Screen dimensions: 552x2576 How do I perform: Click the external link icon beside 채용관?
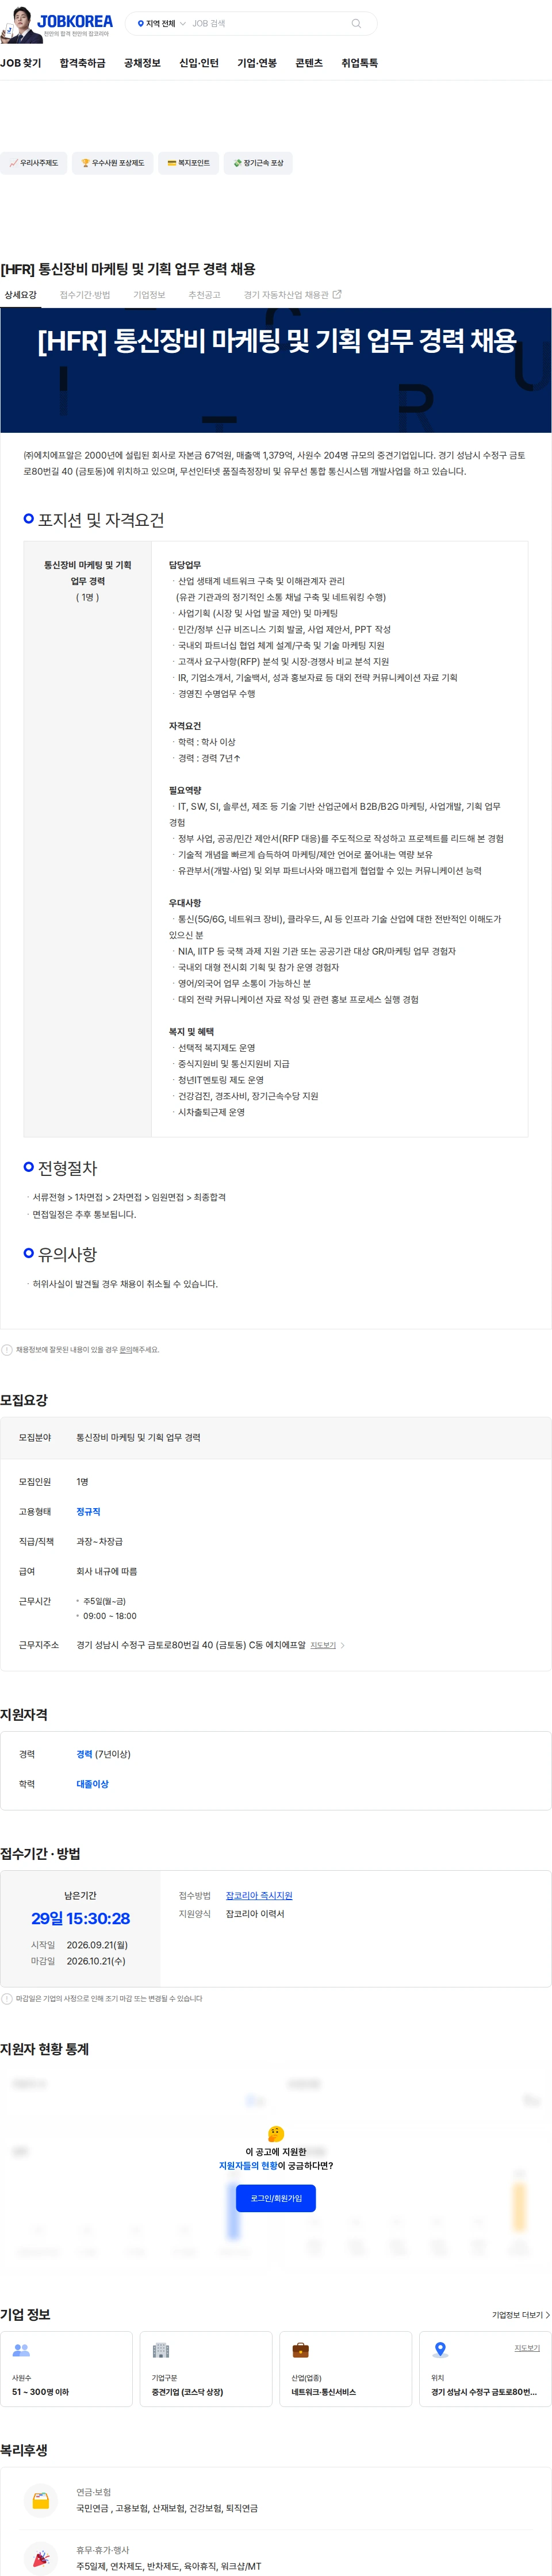pyautogui.click(x=337, y=295)
